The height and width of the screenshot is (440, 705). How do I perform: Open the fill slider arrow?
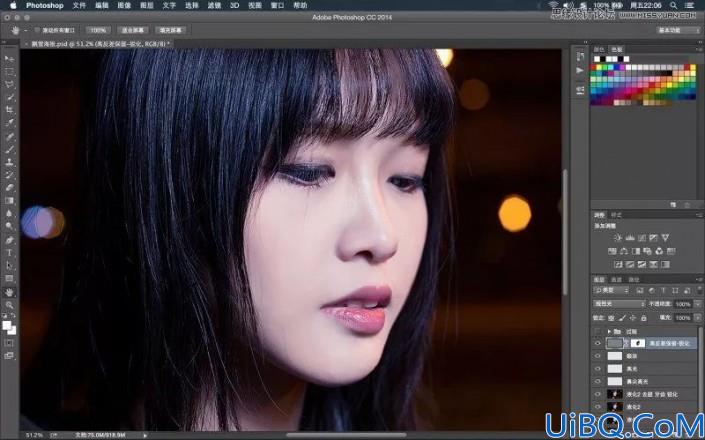coord(697,318)
